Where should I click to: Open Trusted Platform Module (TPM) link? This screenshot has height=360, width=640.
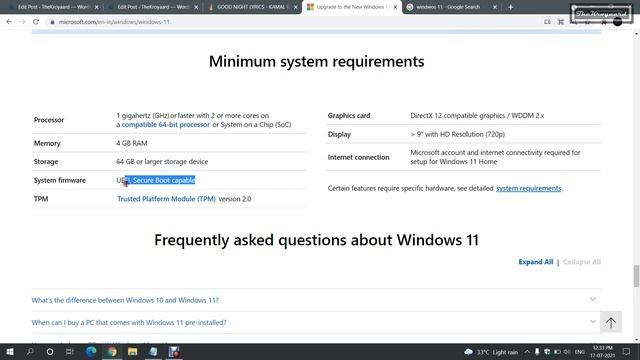pos(167,199)
